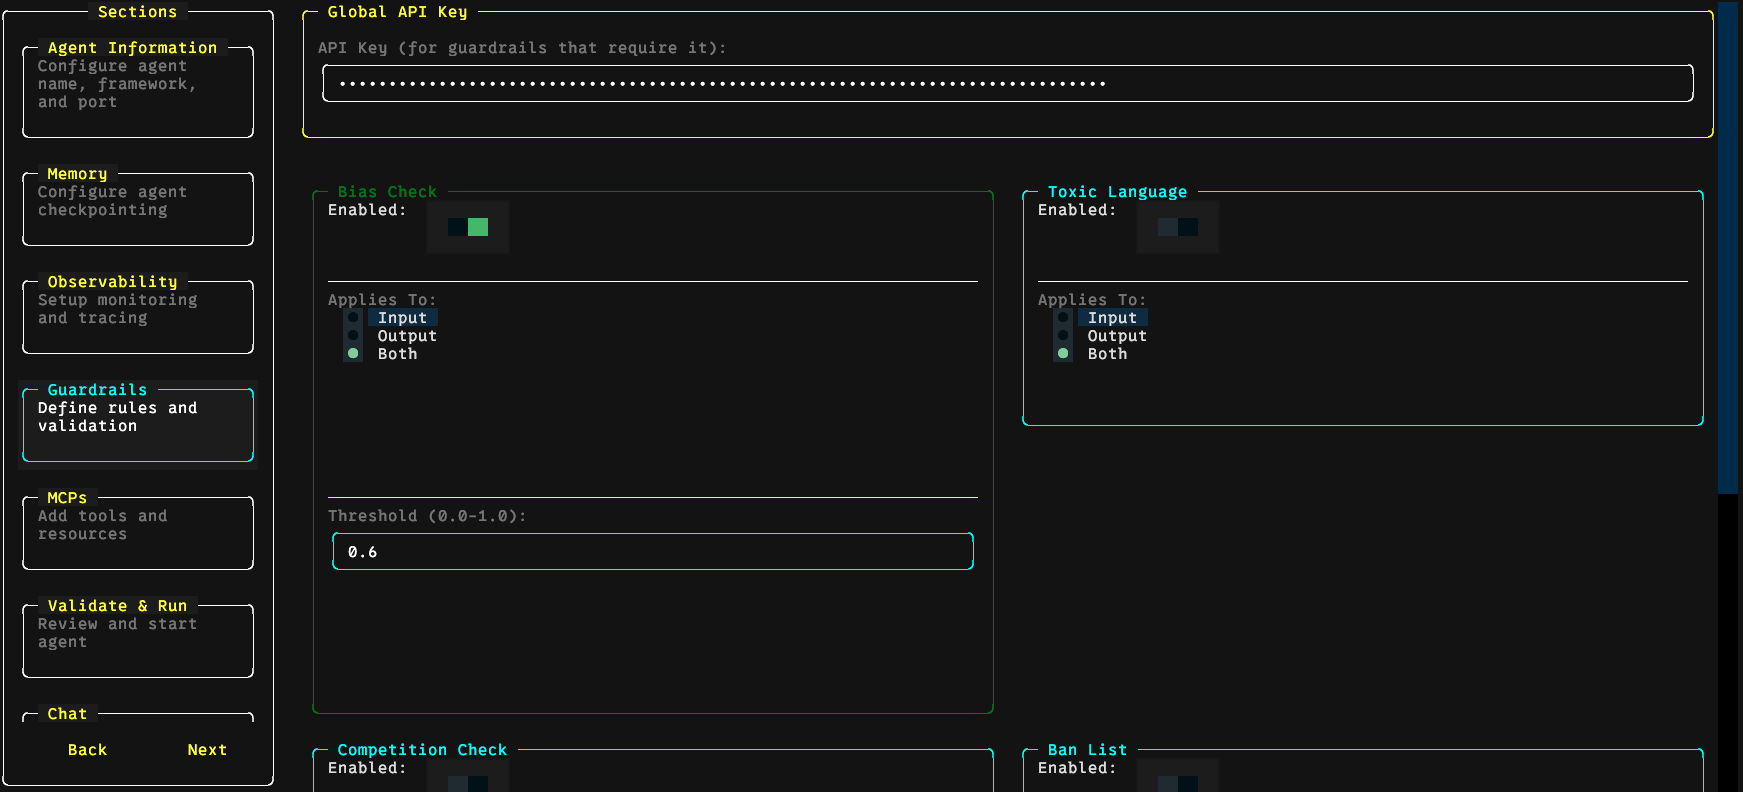
Task: Open the MCPs section
Action: coord(138,531)
